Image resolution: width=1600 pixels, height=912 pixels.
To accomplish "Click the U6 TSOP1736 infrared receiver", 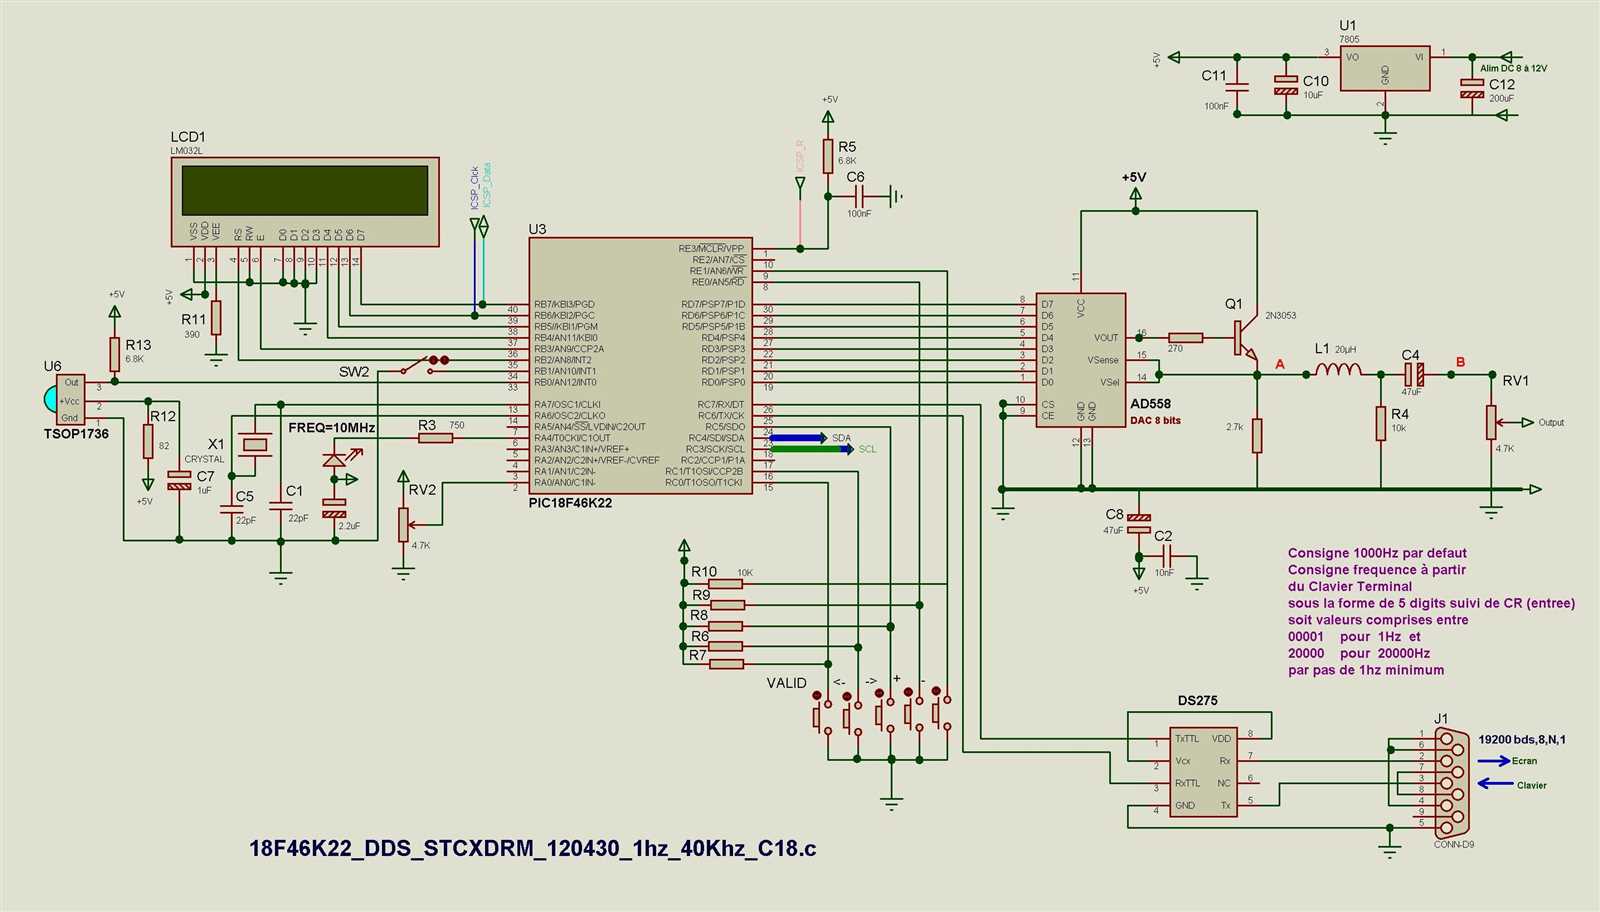I will coord(63,400).
